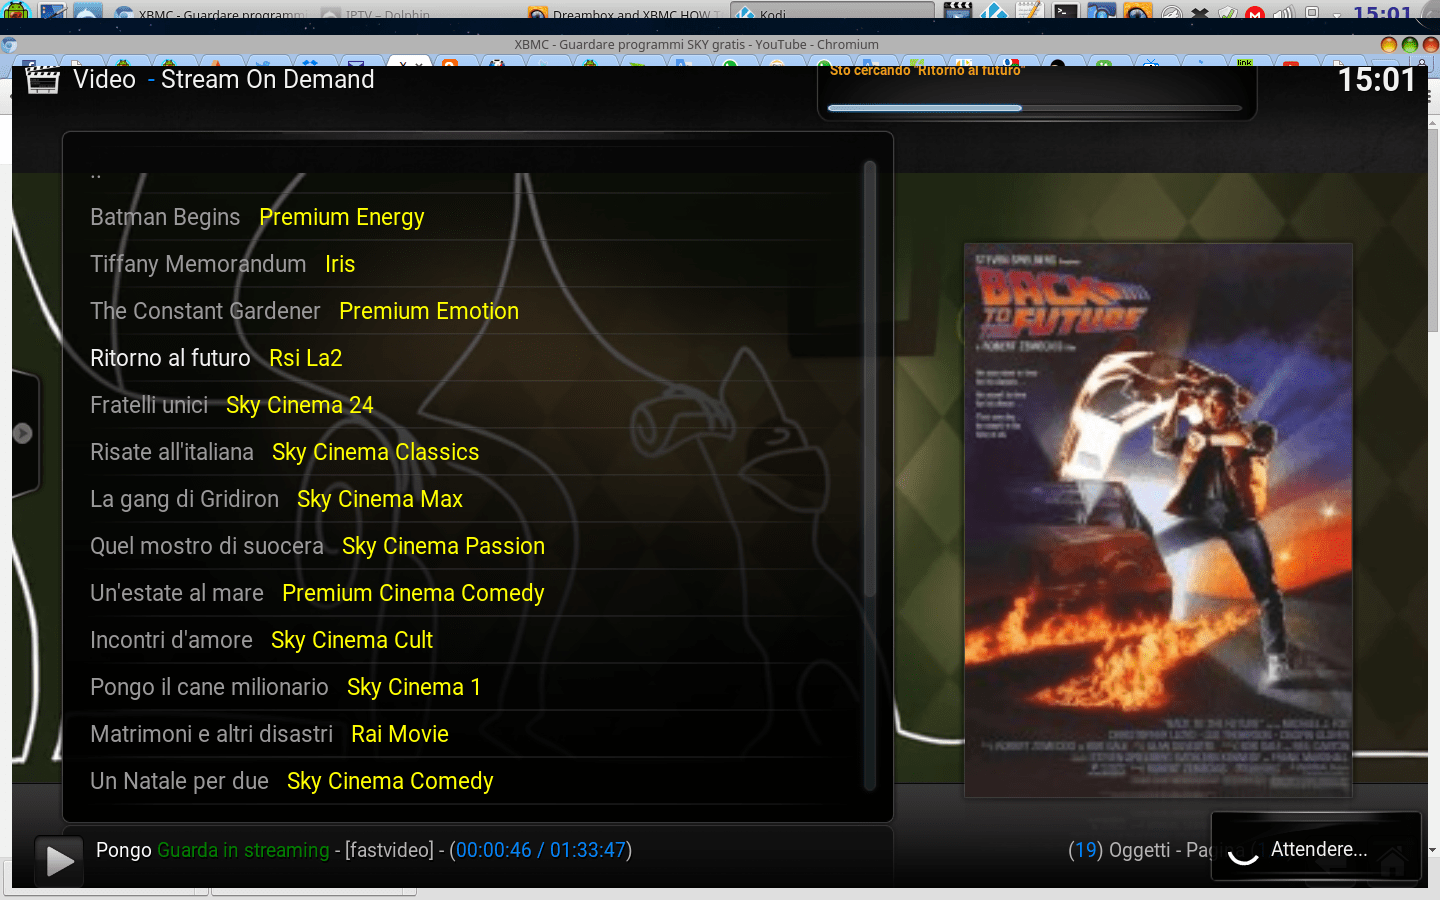
Task: Click the list's vertical scrollbar
Action: pyautogui.click(x=870, y=475)
